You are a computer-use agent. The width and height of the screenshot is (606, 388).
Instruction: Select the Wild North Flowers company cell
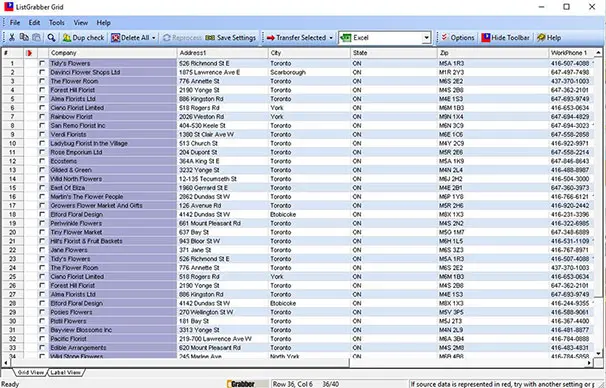click(x=112, y=179)
